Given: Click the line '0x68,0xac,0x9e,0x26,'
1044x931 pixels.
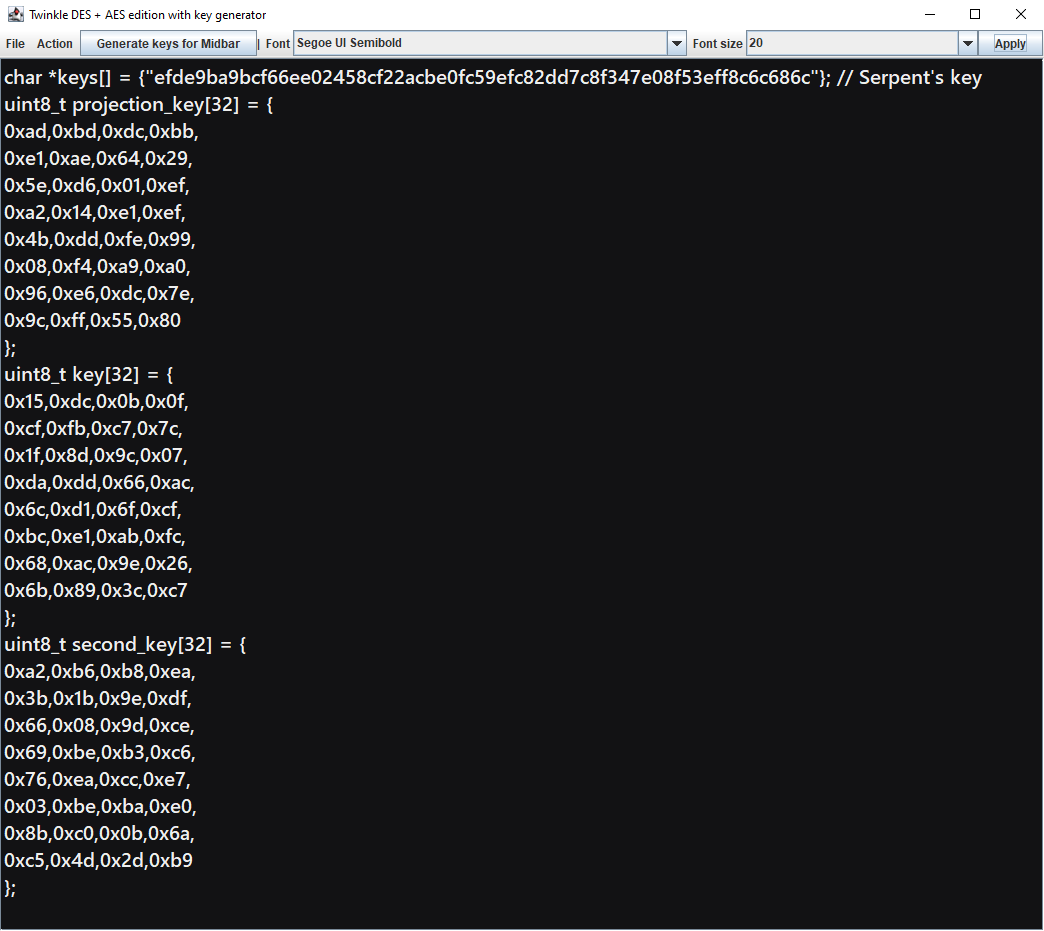Looking at the screenshot, I should pos(98,564).
